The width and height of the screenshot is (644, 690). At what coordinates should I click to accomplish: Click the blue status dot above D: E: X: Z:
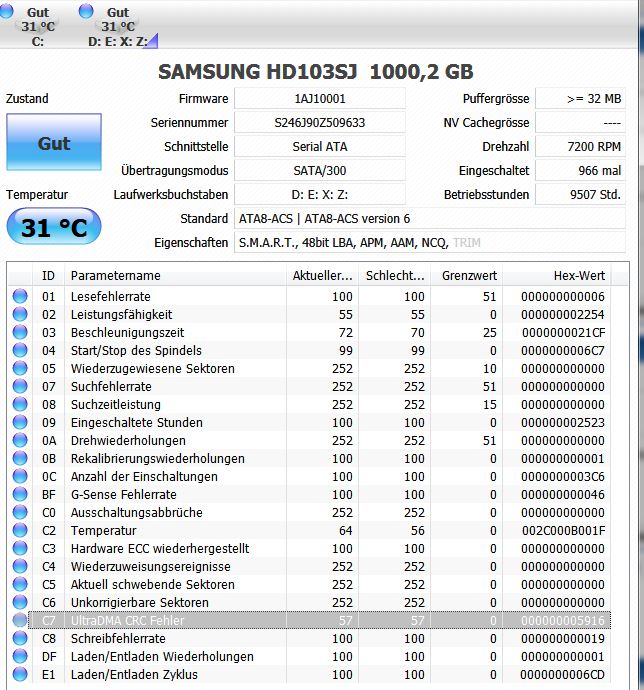(86, 11)
